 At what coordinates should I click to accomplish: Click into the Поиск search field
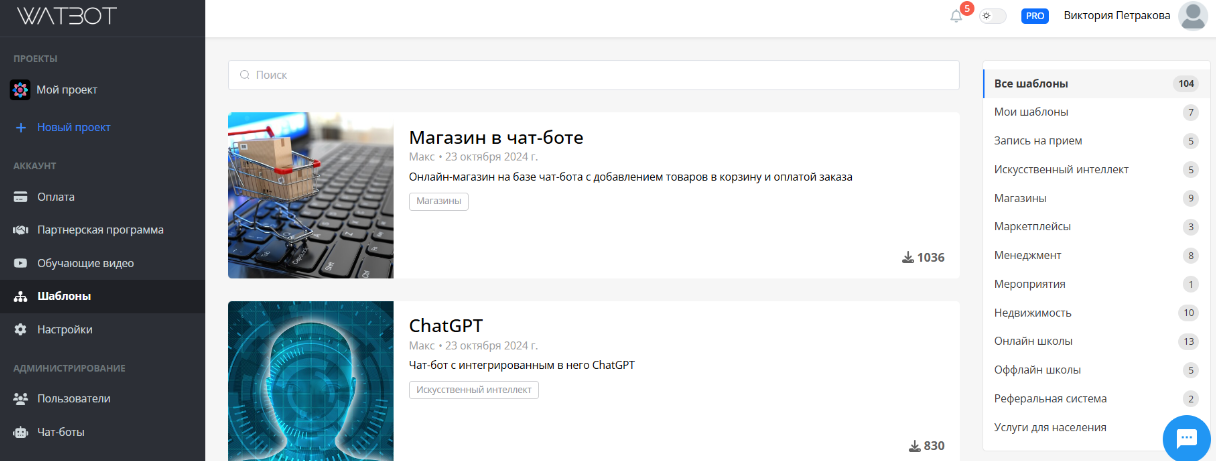click(593, 75)
